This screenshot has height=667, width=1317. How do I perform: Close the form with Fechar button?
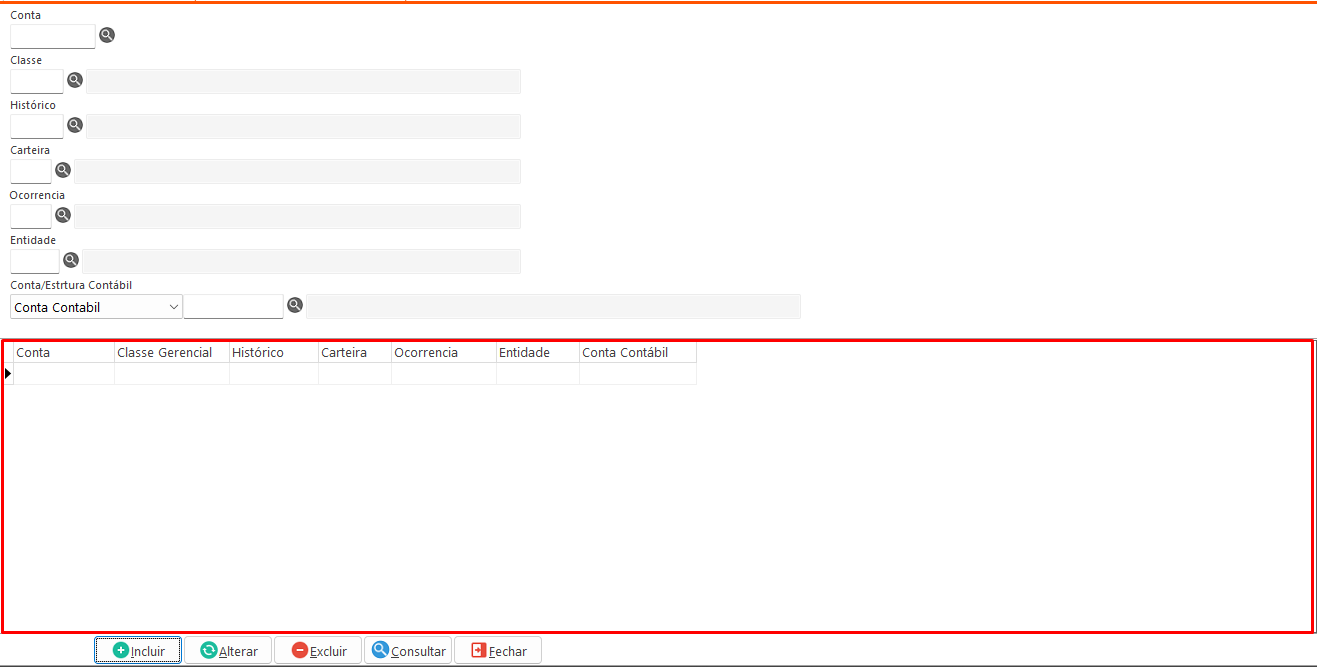coord(498,650)
